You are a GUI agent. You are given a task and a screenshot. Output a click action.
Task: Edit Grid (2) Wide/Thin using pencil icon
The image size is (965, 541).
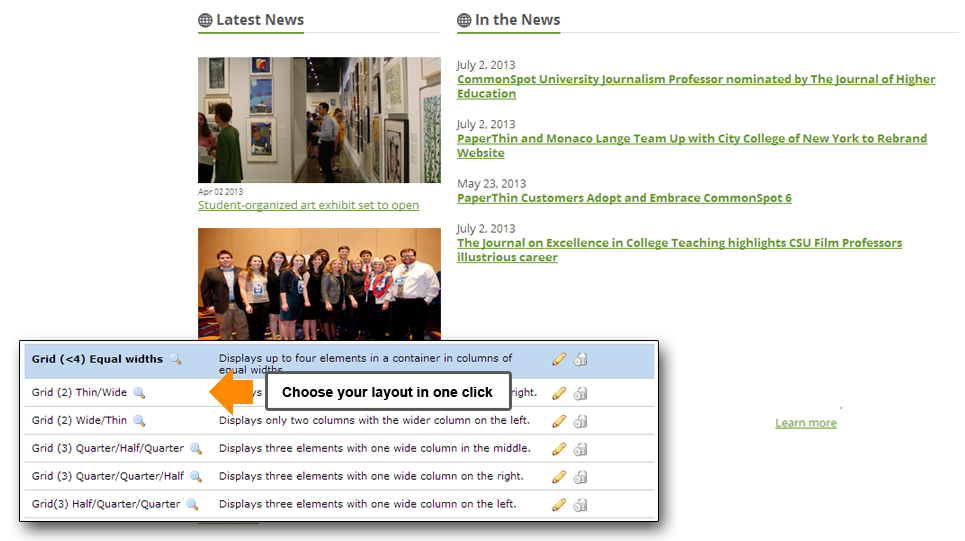point(559,421)
